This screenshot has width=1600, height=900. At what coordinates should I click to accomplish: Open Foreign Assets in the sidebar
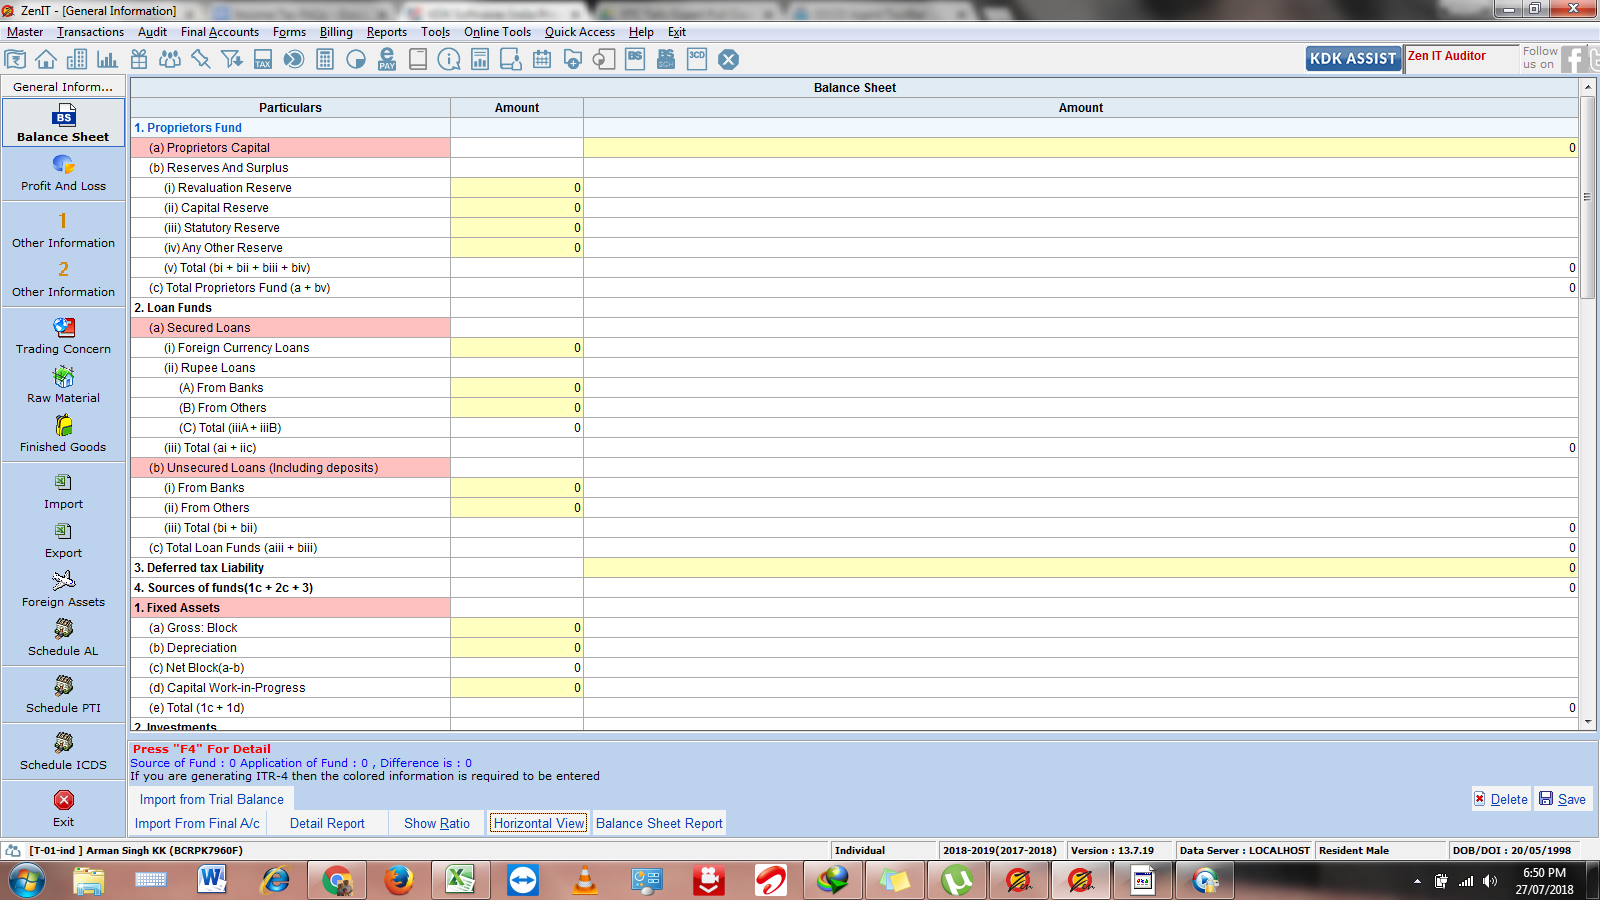(63, 589)
